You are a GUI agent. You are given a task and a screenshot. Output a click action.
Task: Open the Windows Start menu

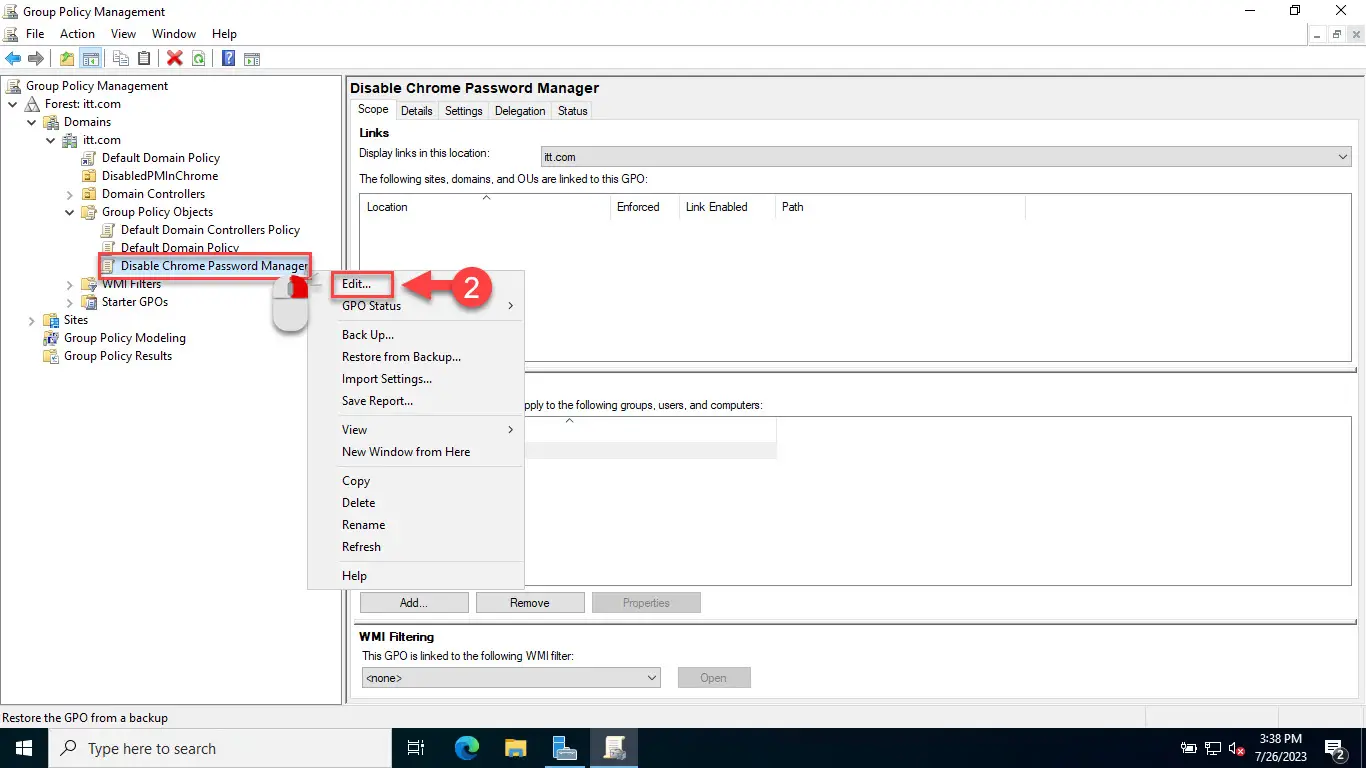[23, 748]
